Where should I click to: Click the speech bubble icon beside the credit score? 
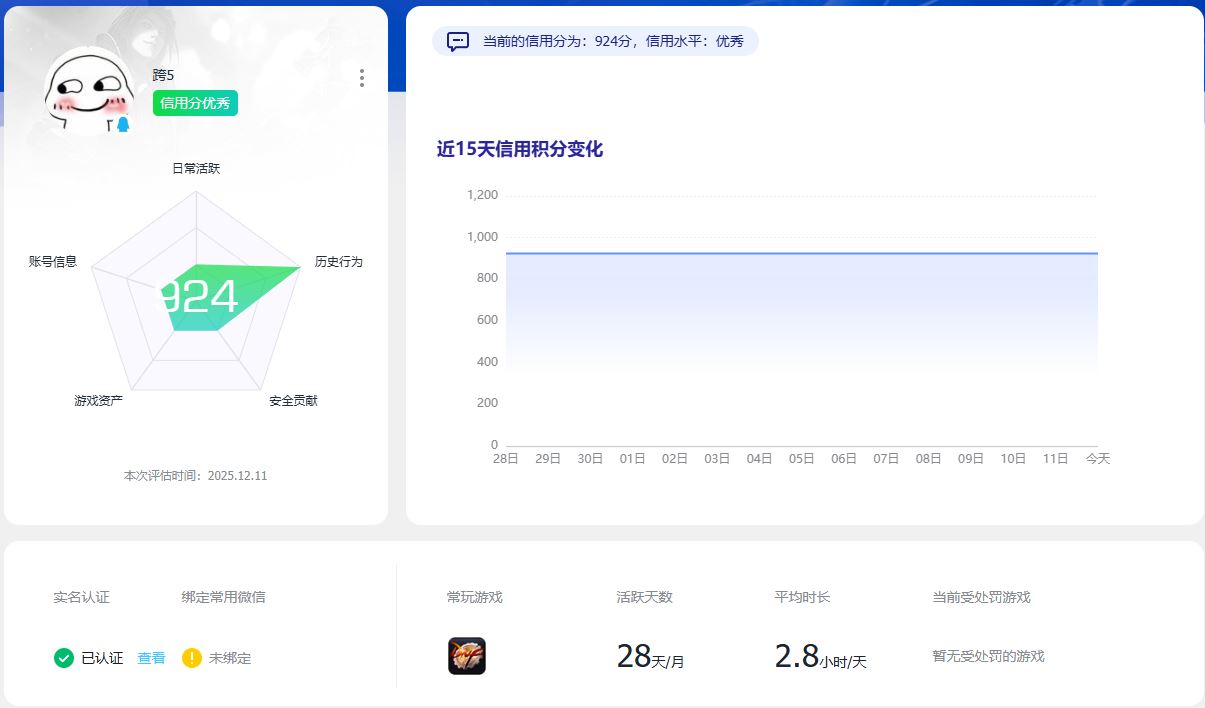tap(457, 42)
